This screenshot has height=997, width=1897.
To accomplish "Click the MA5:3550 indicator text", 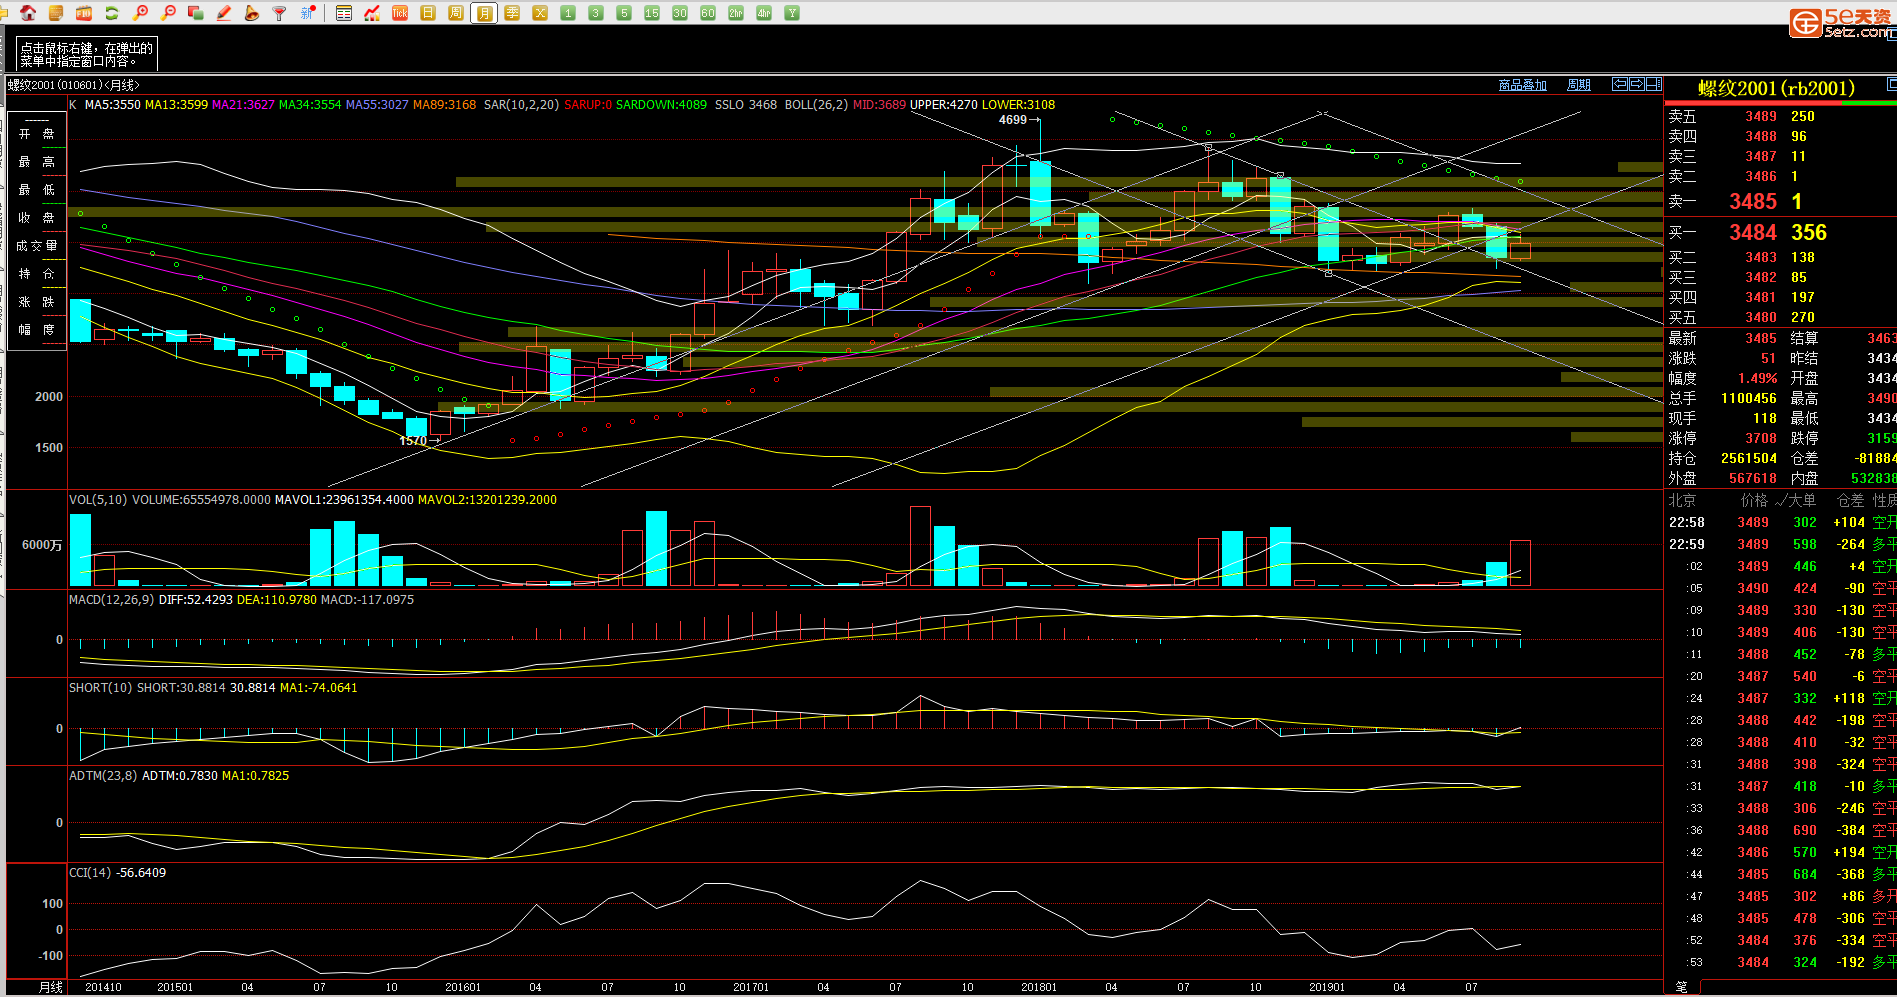I will click(113, 105).
